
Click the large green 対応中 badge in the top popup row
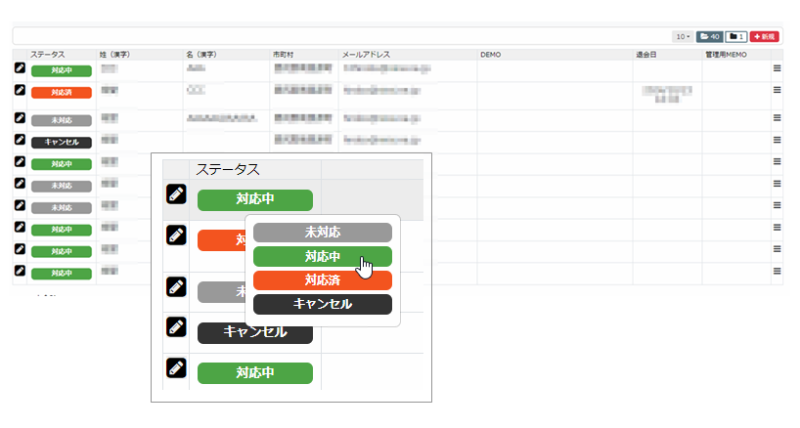click(x=255, y=199)
